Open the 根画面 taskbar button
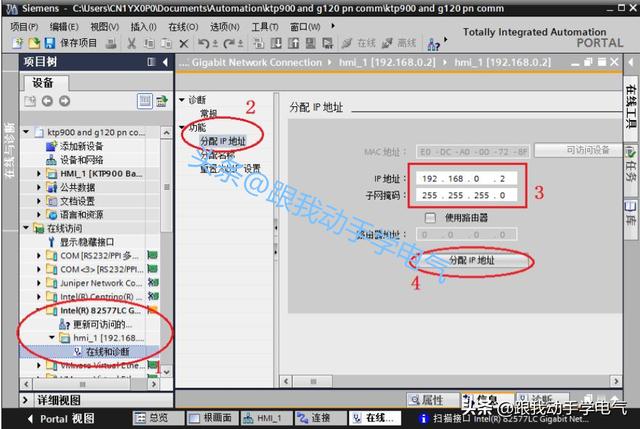Screen dimensions: 640x429 (x=211, y=418)
